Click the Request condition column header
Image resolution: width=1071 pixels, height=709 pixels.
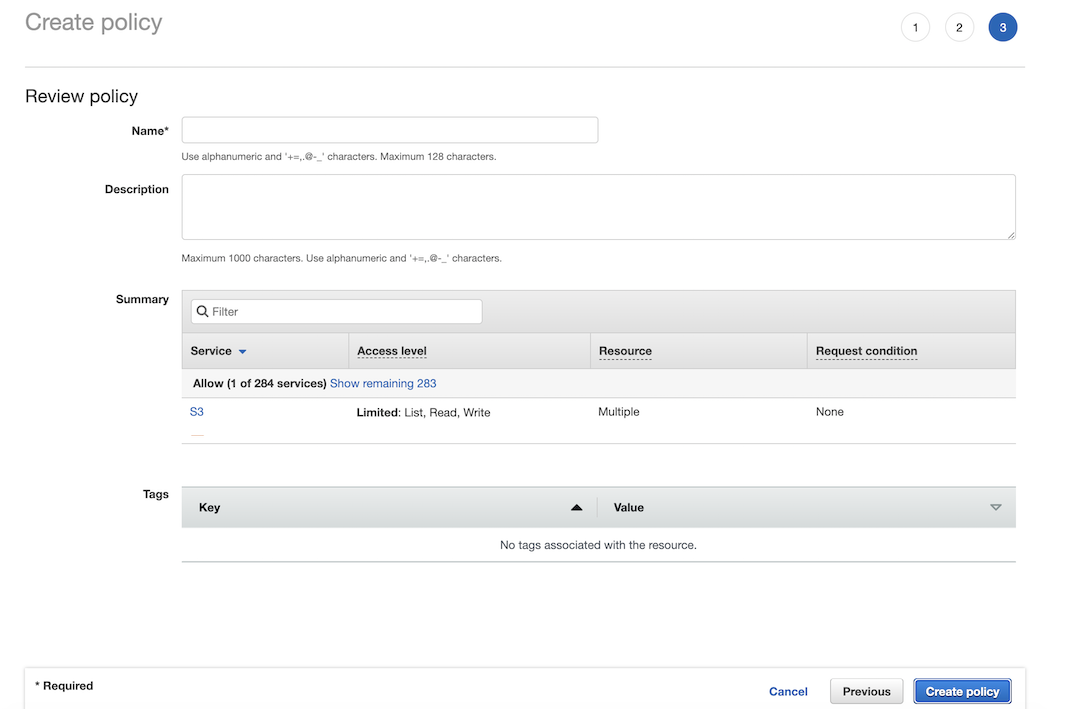tap(866, 351)
